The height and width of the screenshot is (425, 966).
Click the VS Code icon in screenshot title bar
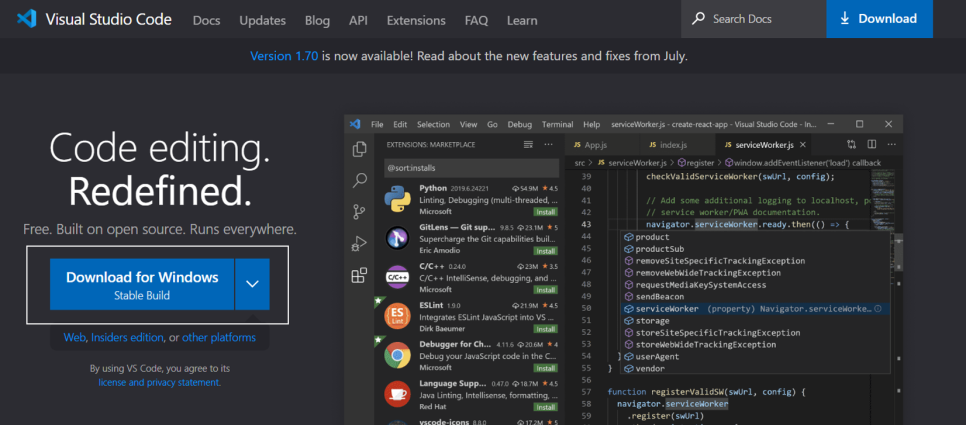pyautogui.click(x=355, y=124)
